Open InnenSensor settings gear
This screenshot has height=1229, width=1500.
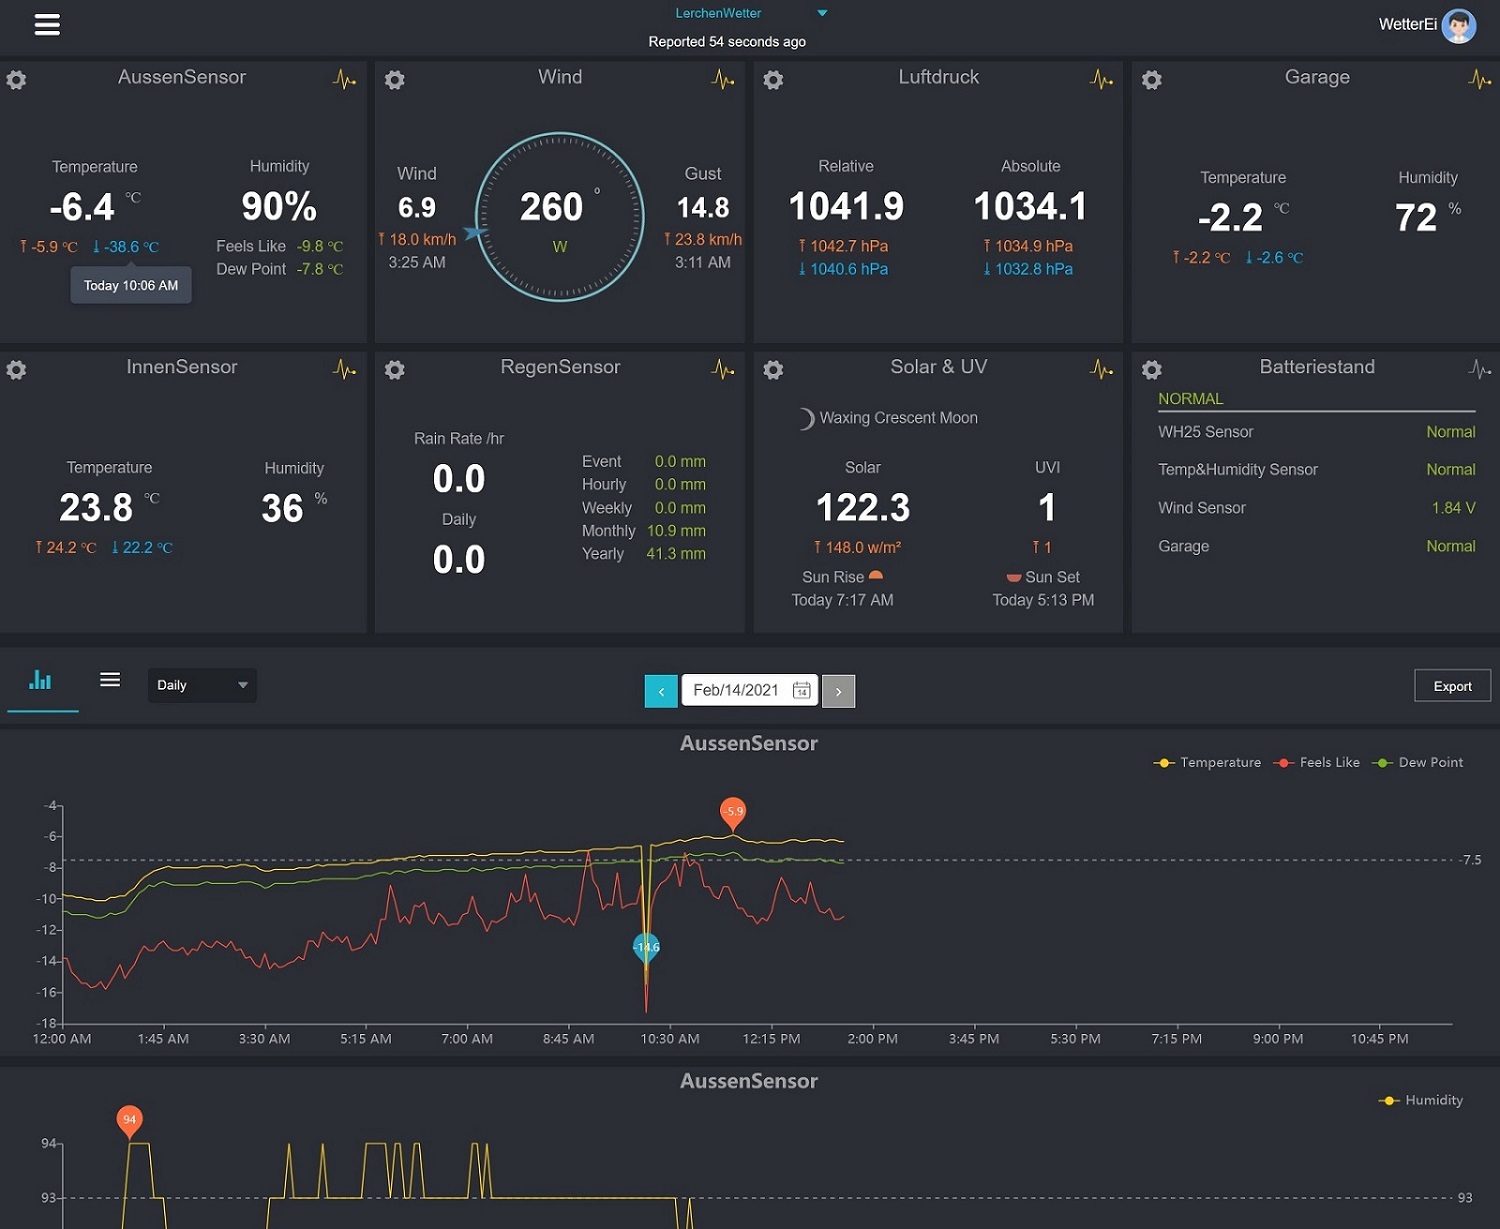[x=16, y=370]
